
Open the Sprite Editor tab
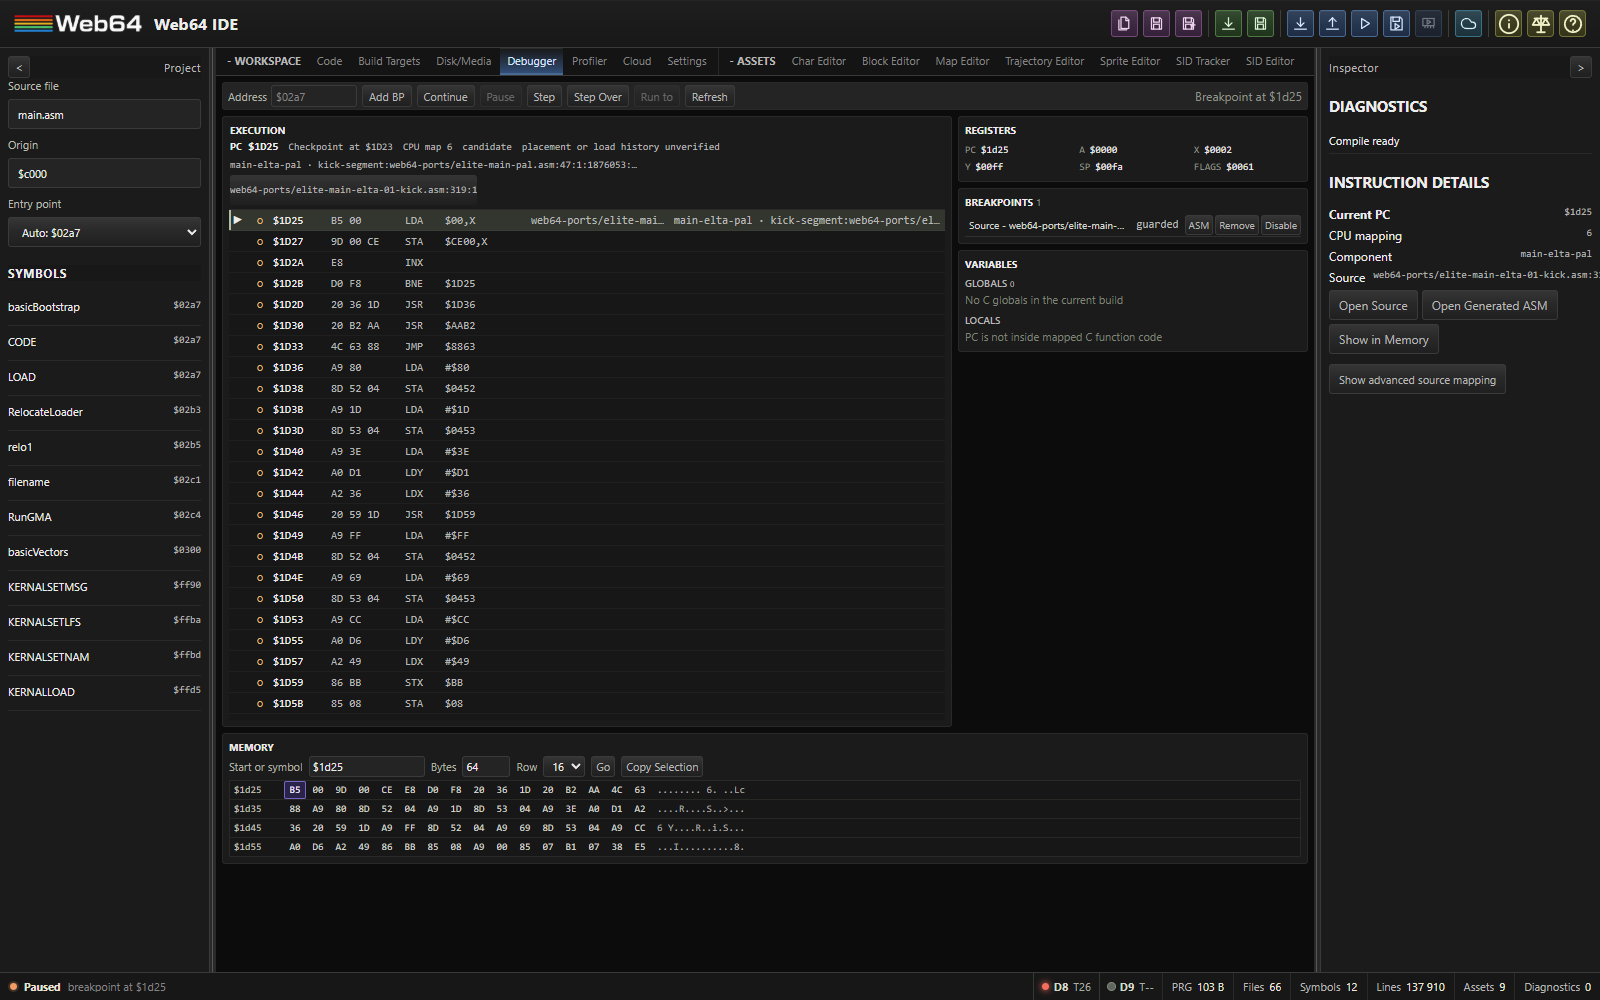click(1130, 61)
